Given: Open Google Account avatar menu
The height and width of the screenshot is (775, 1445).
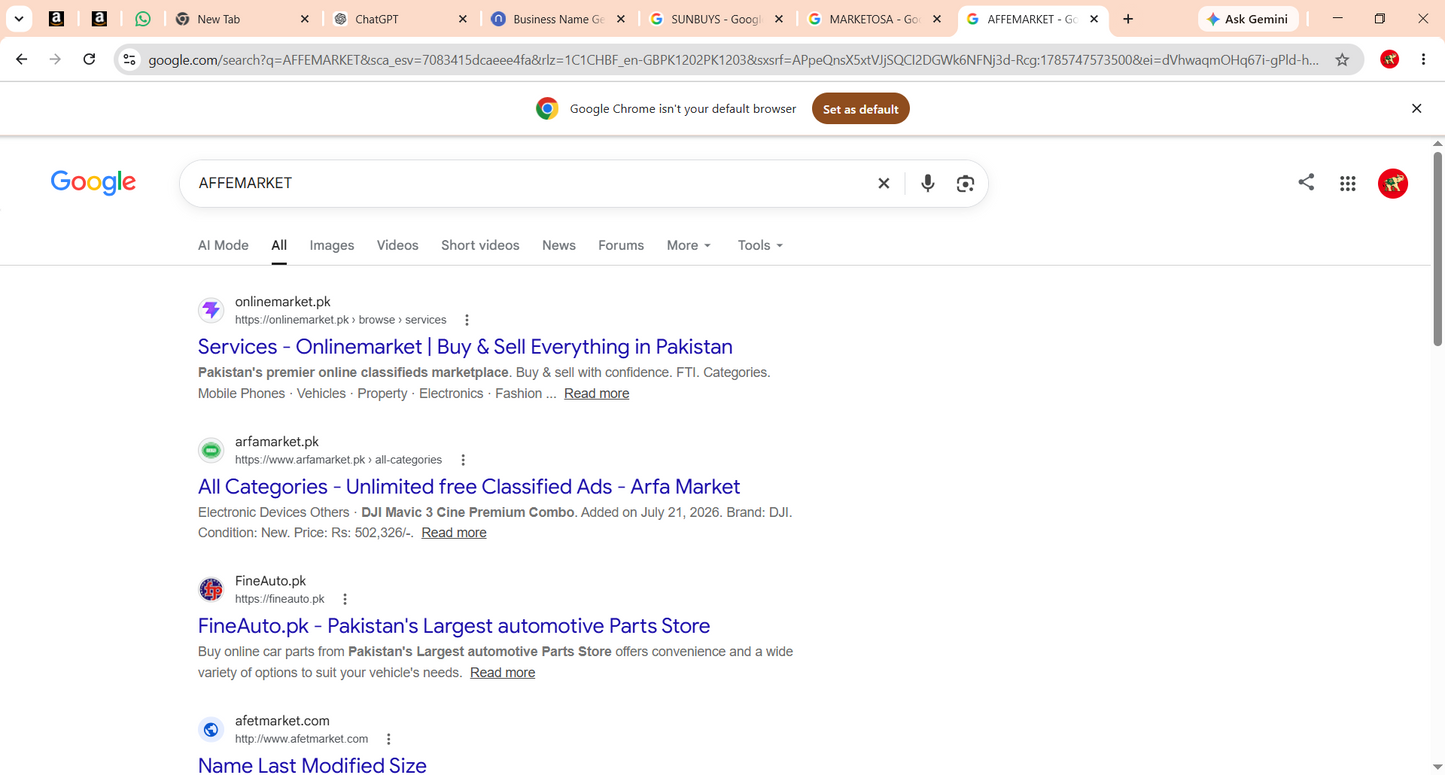Looking at the screenshot, I should coord(1393,183).
